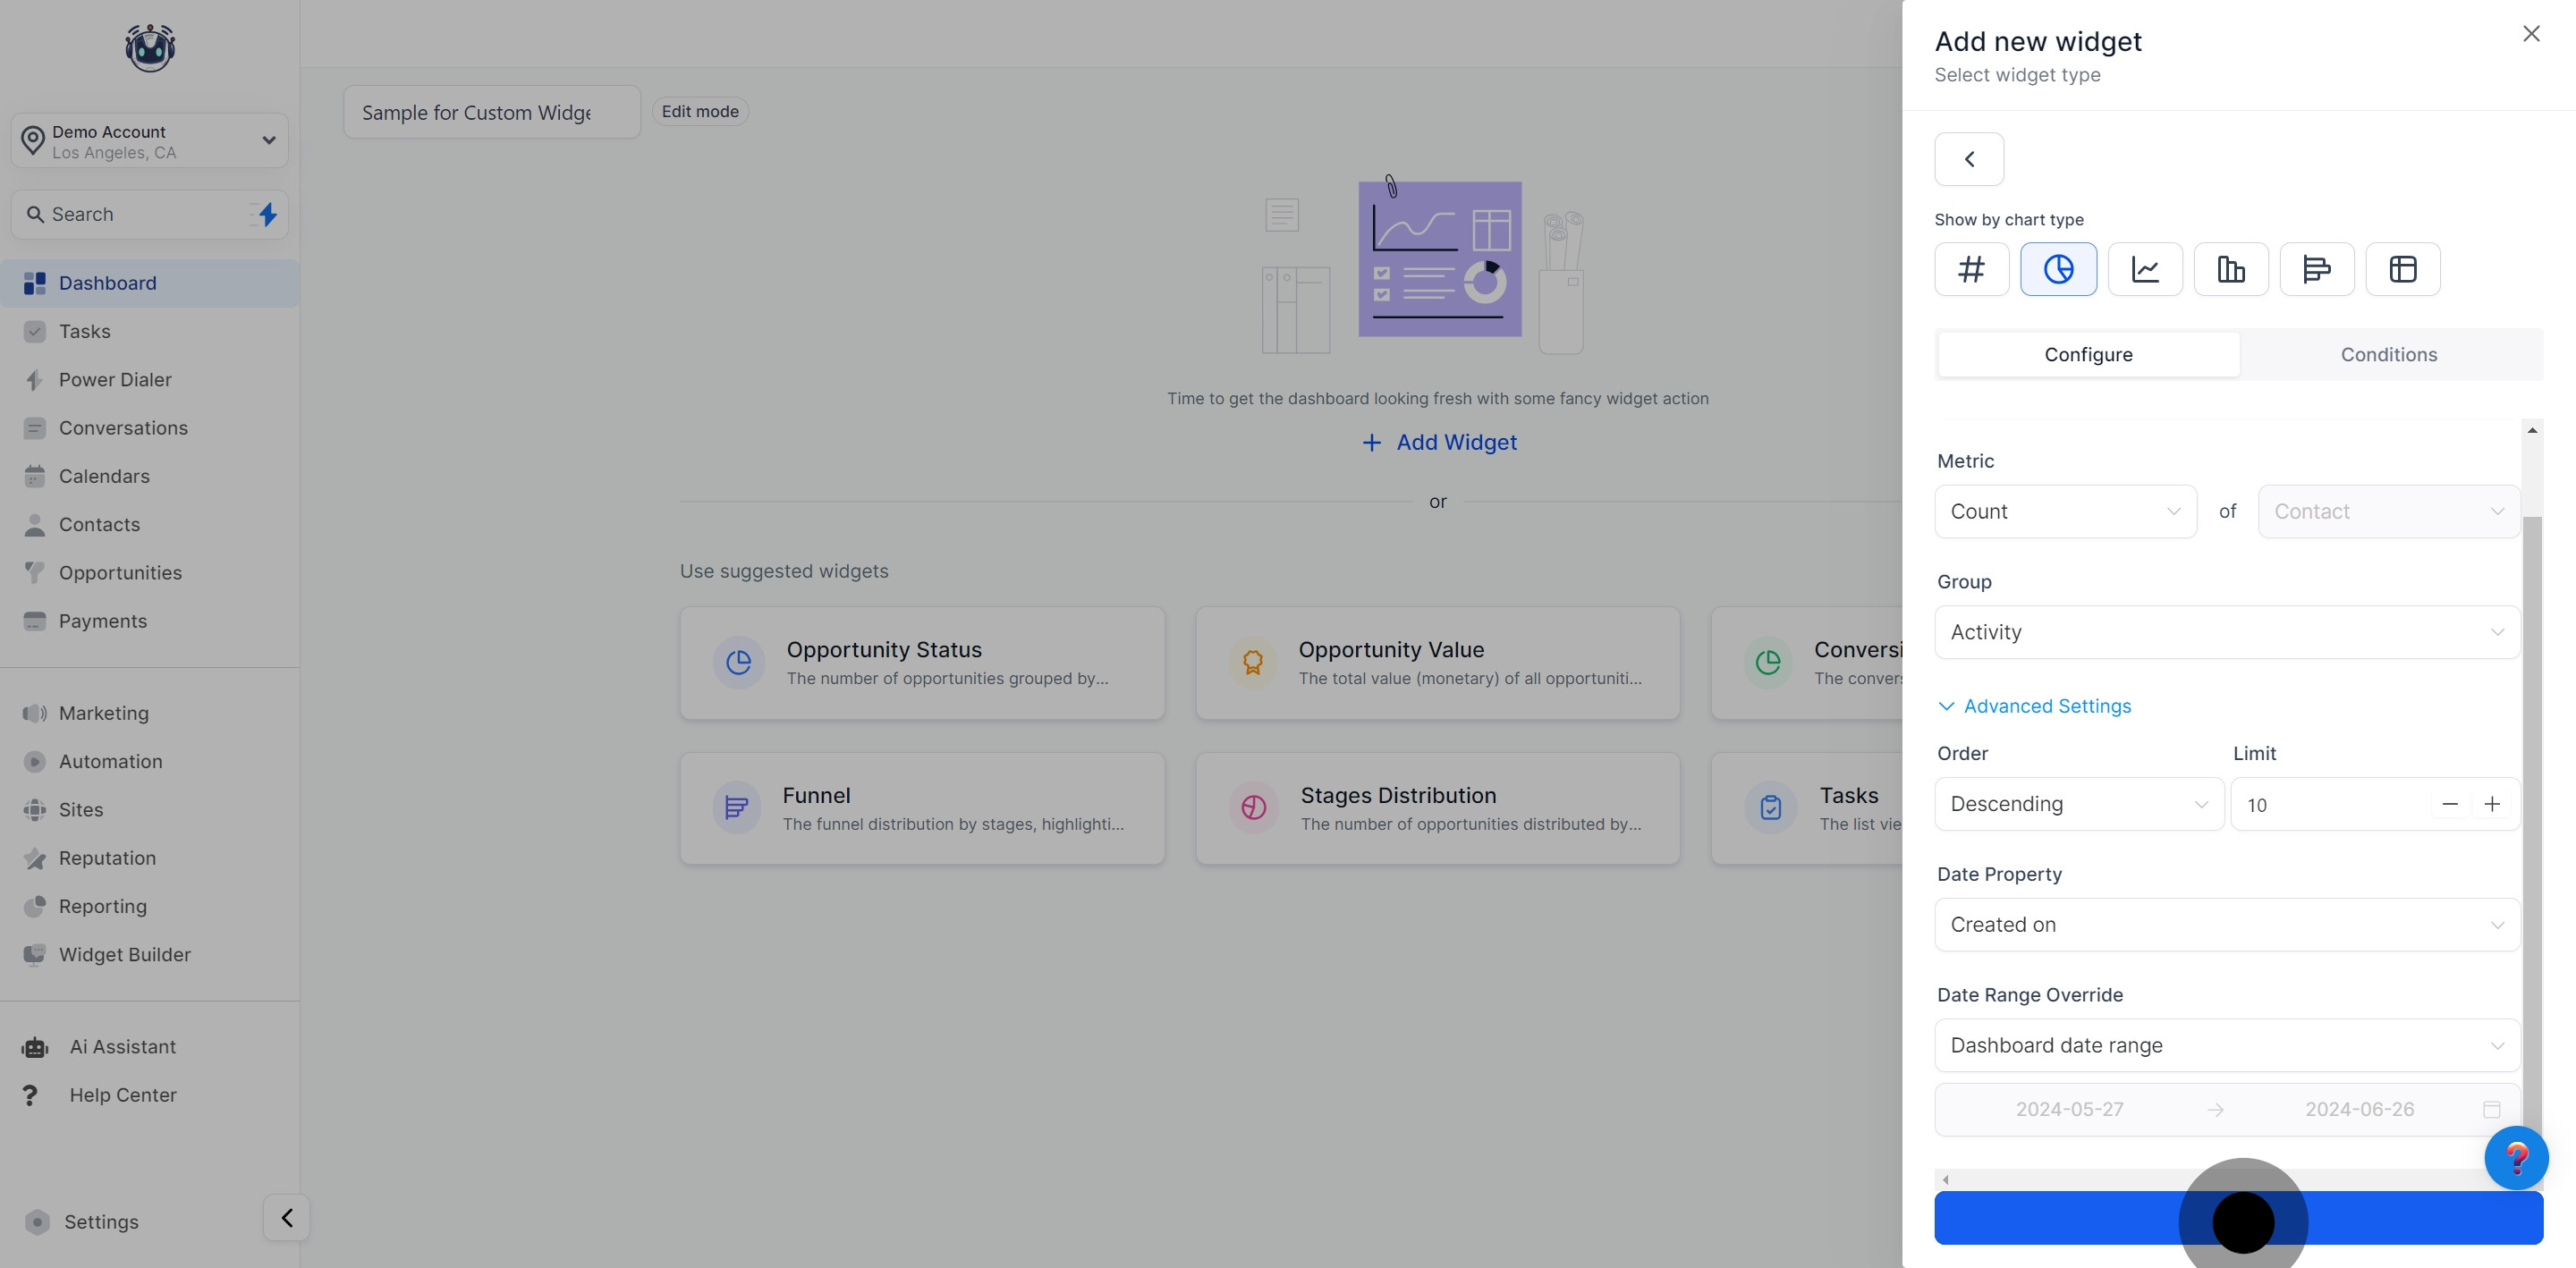This screenshot has height=1268, width=2576.
Task: Edit the dashboard name field
Action: tap(492, 112)
